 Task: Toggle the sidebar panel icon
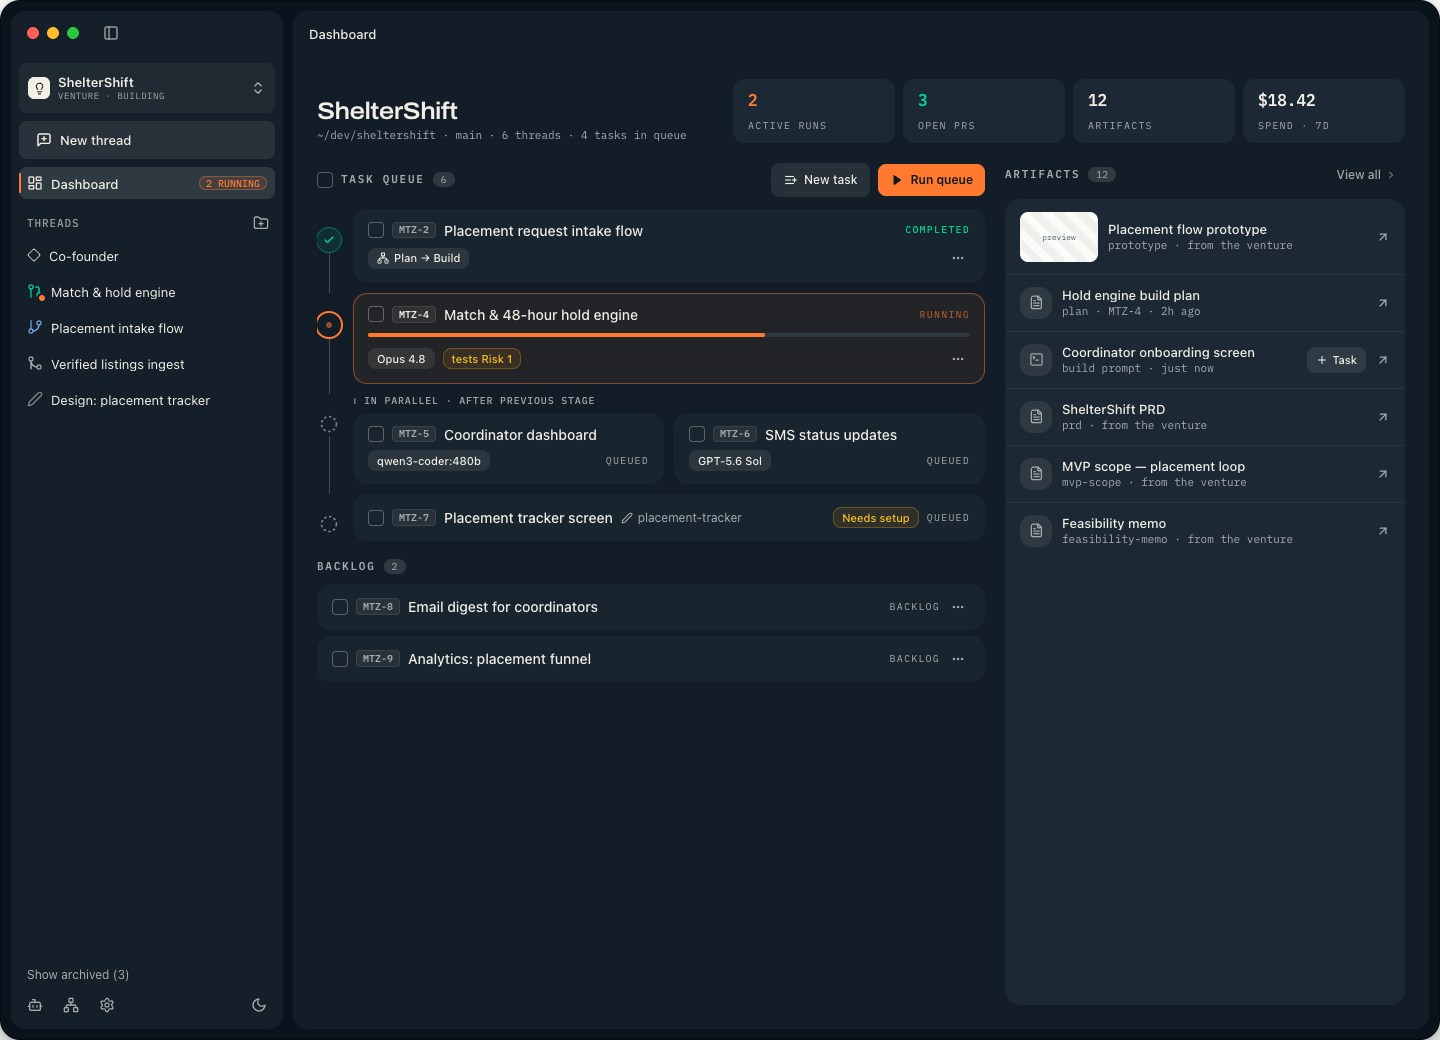pyautogui.click(x=111, y=33)
